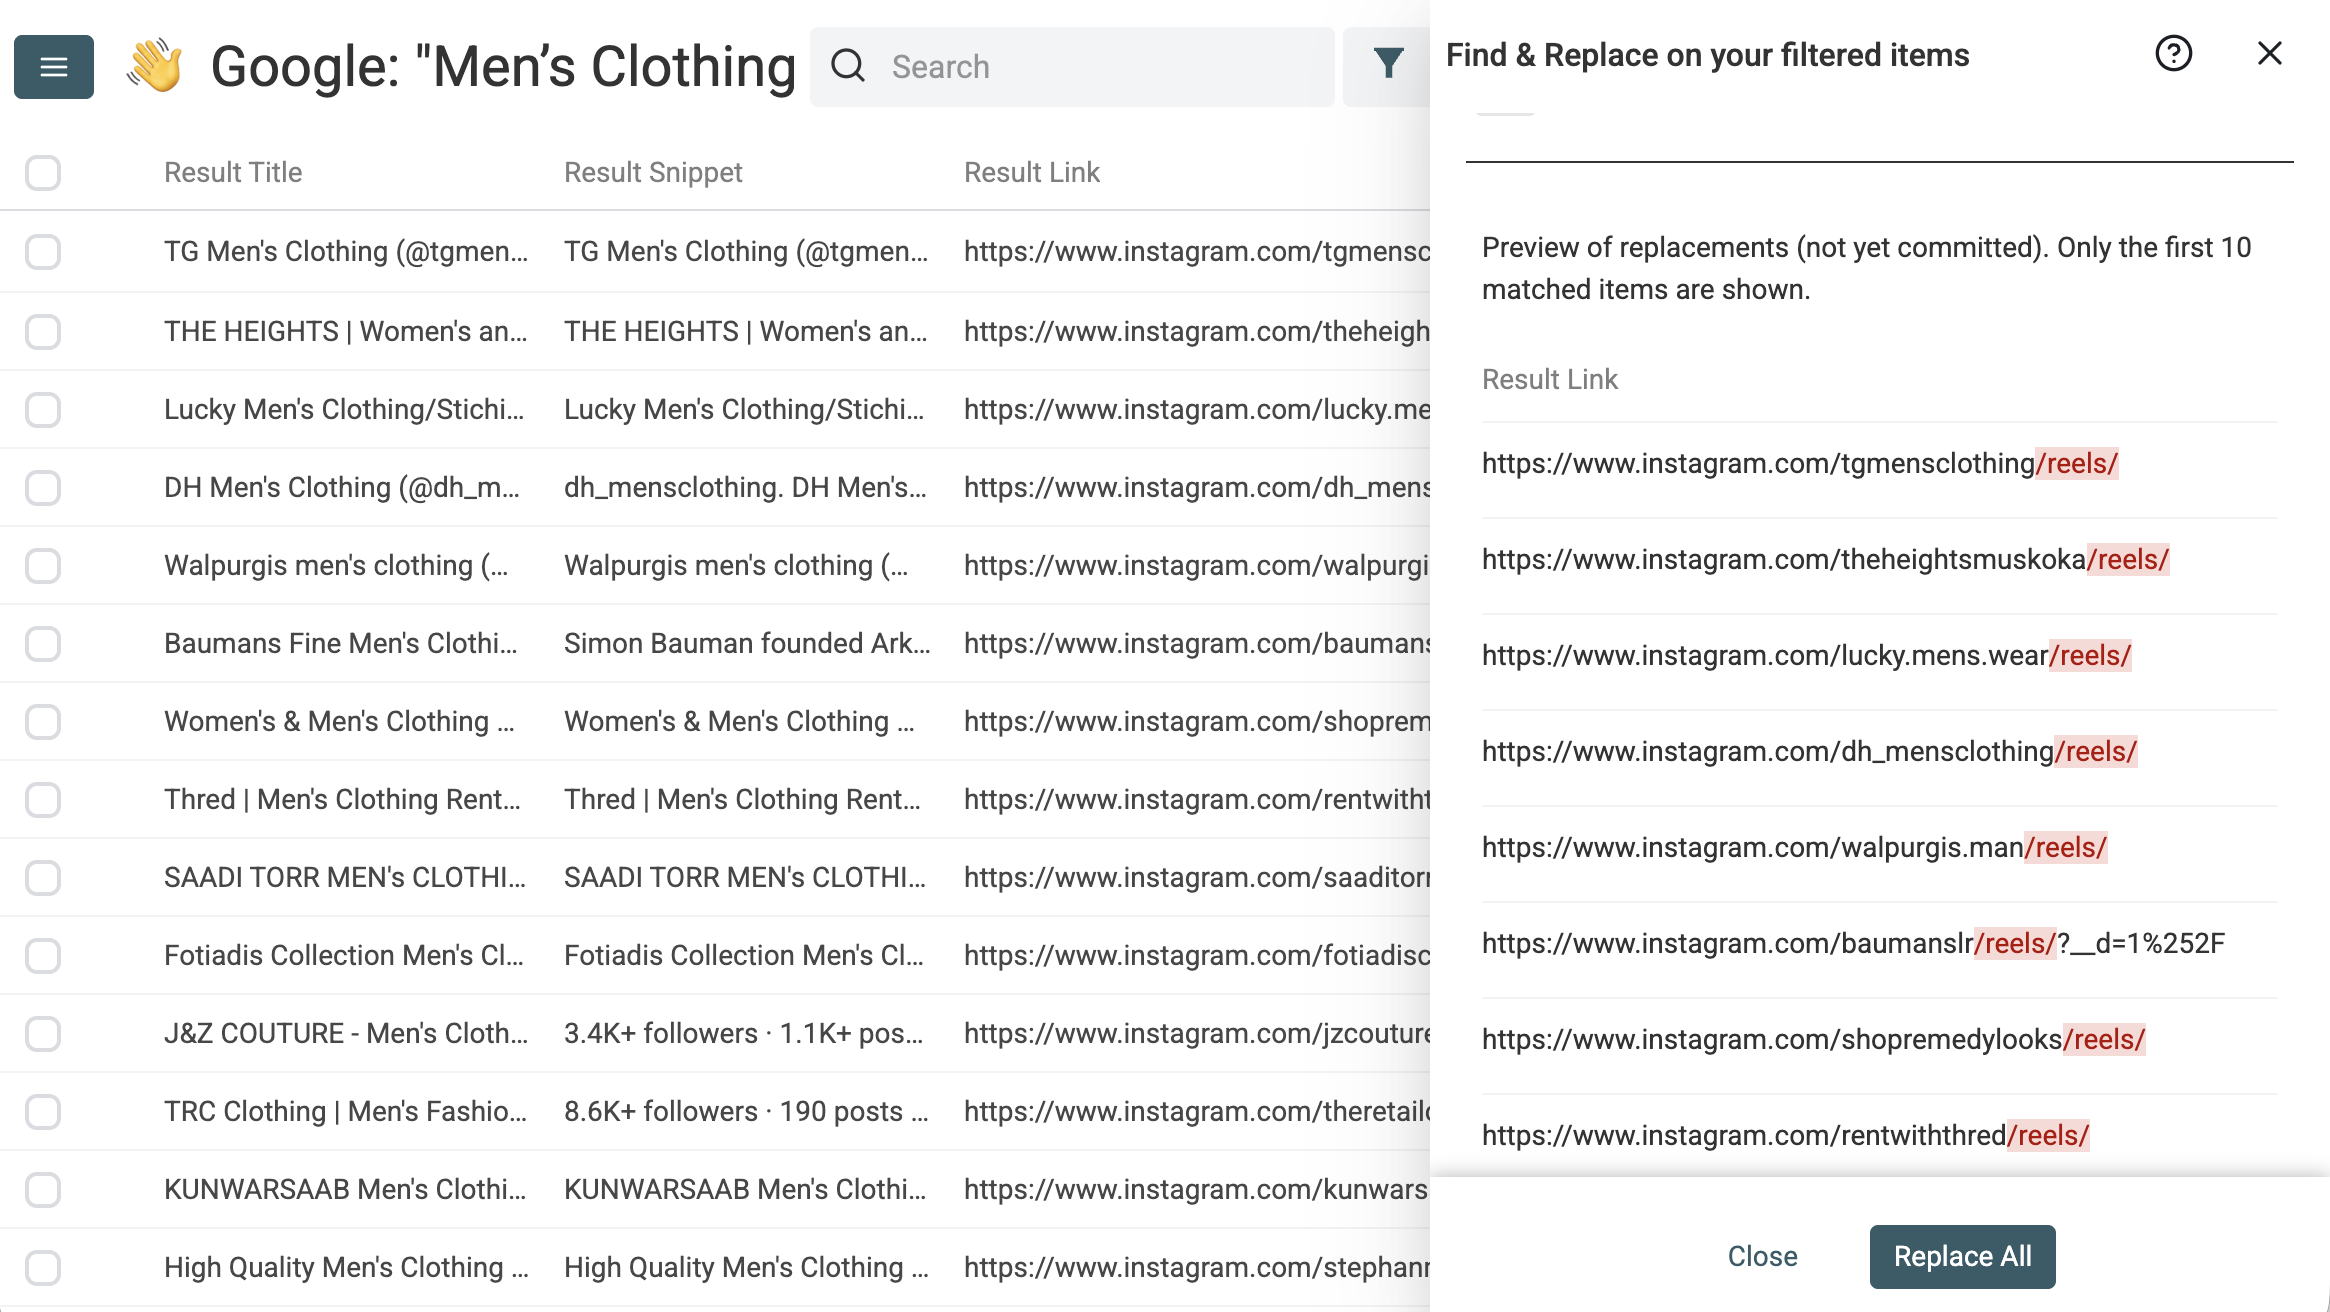Open the filter funnel icon
Image resolution: width=2330 pixels, height=1312 pixels.
coord(1388,64)
